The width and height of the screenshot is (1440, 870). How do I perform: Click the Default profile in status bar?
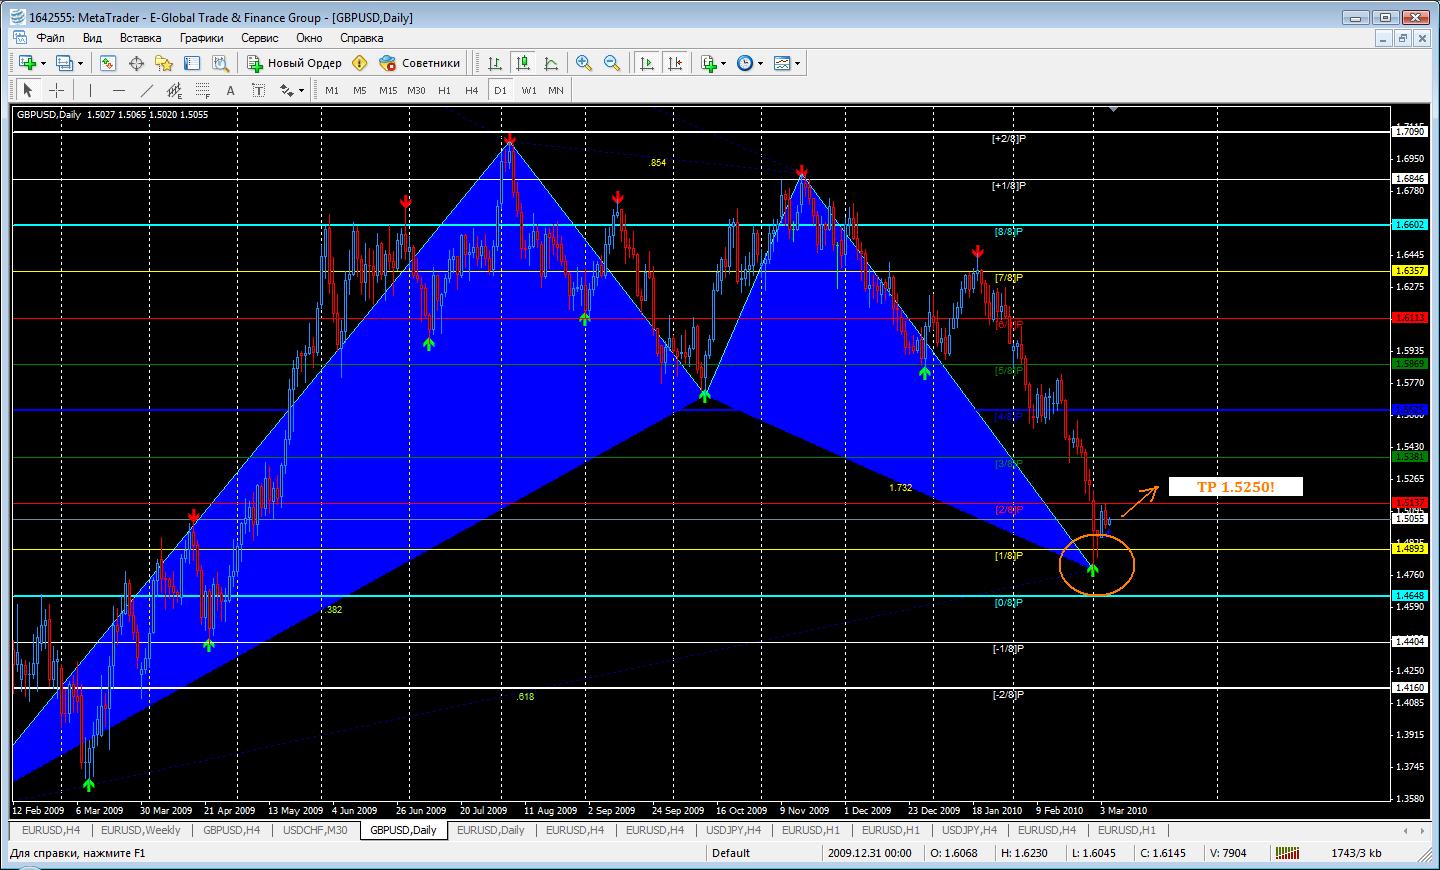pos(731,853)
